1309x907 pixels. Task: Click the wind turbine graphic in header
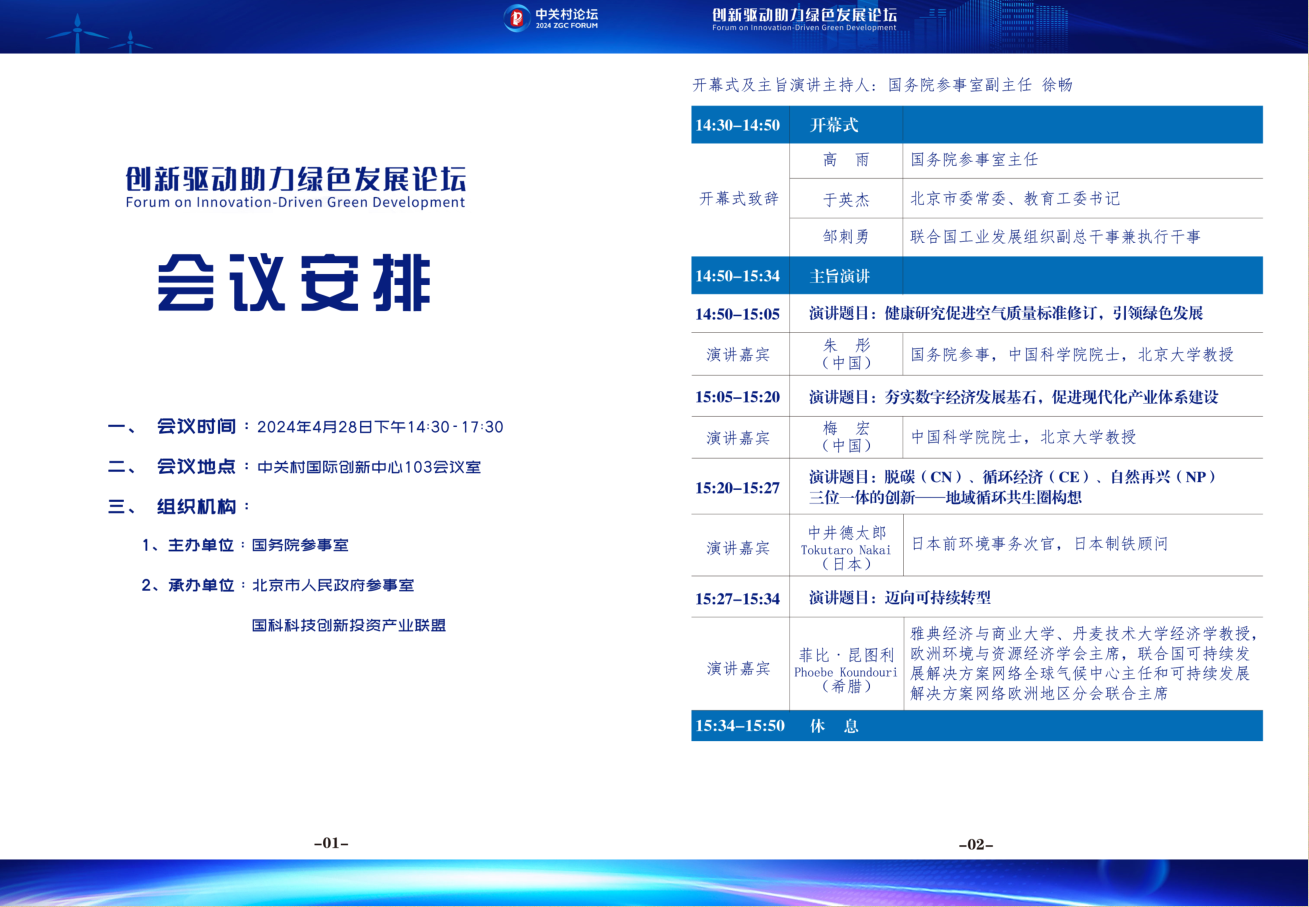point(78,35)
